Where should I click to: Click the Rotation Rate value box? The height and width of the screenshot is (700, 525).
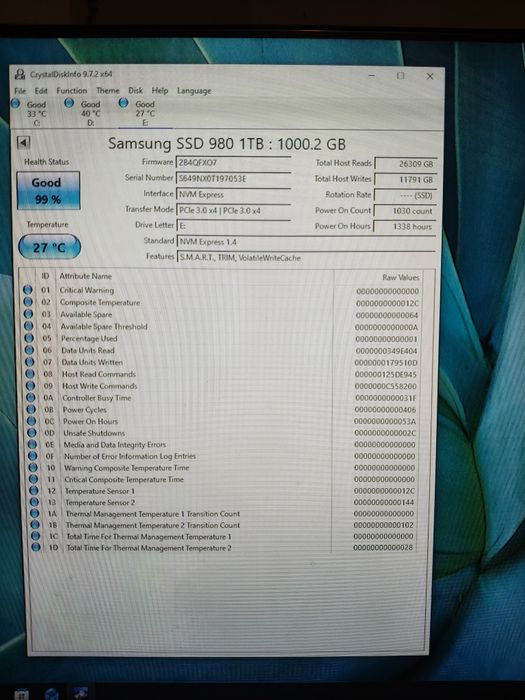[405, 195]
